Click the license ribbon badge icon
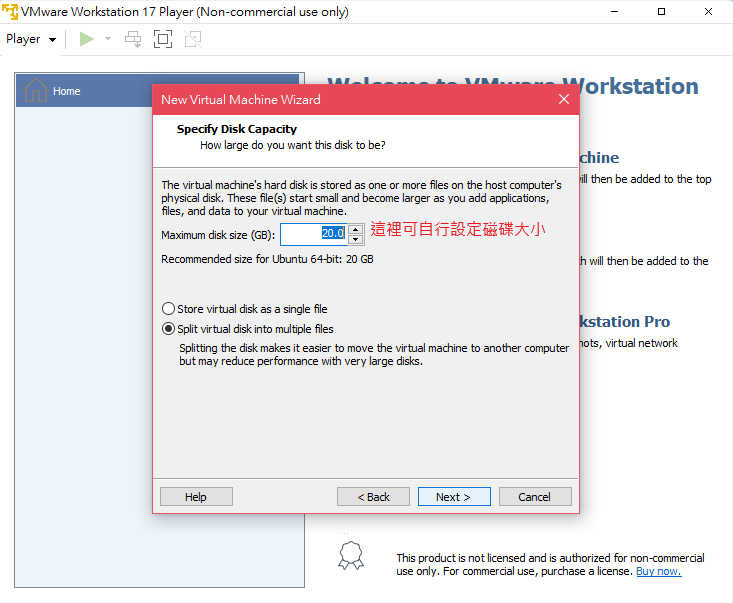The width and height of the screenshot is (733, 603). tap(351, 555)
